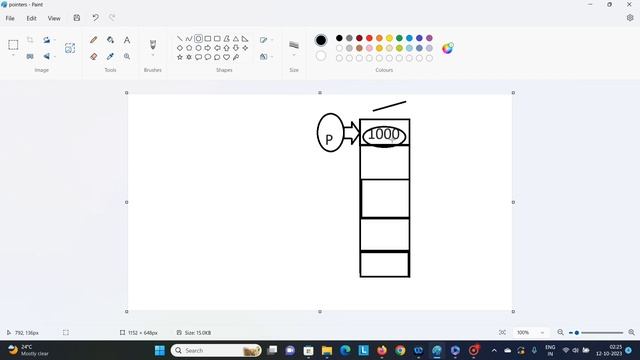This screenshot has width=640, height=360.
Task: Open Google Chrome from taskbar
Action: [400, 350]
